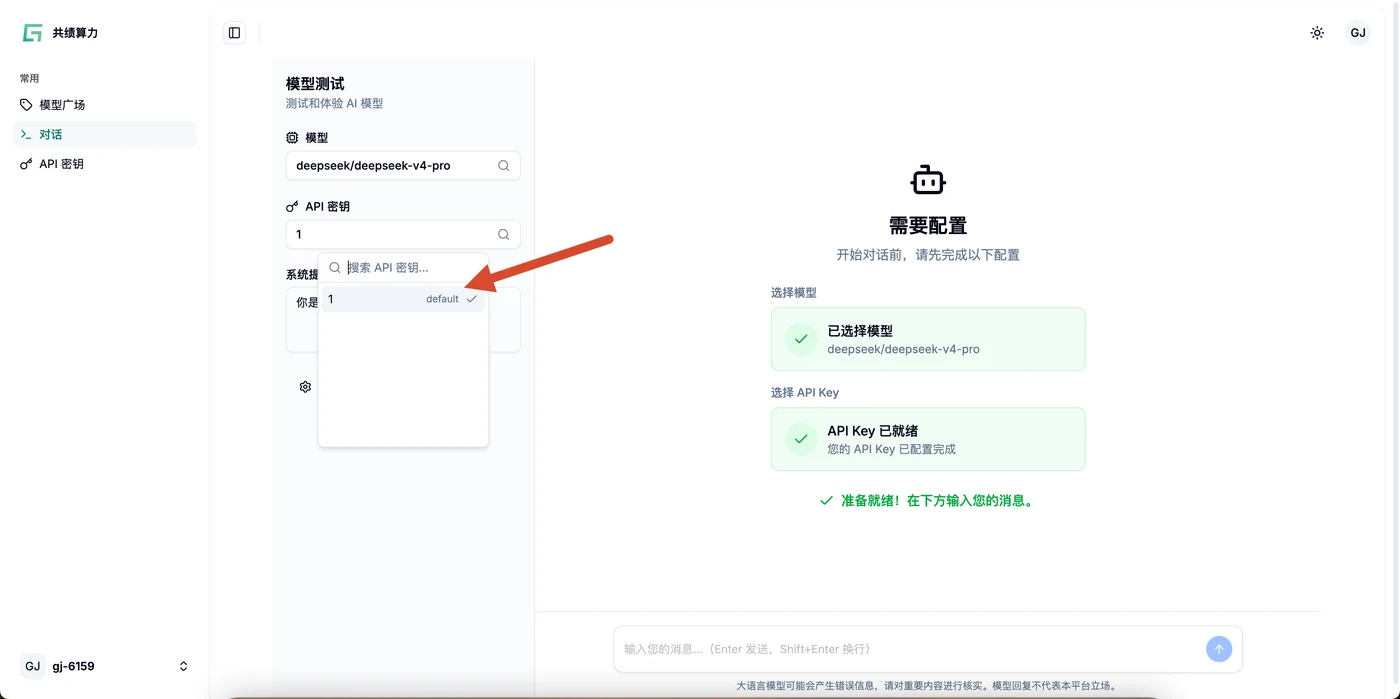The height and width of the screenshot is (699, 1400).
Task: Click the key icon next to API 密钥 label
Action: click(x=292, y=207)
